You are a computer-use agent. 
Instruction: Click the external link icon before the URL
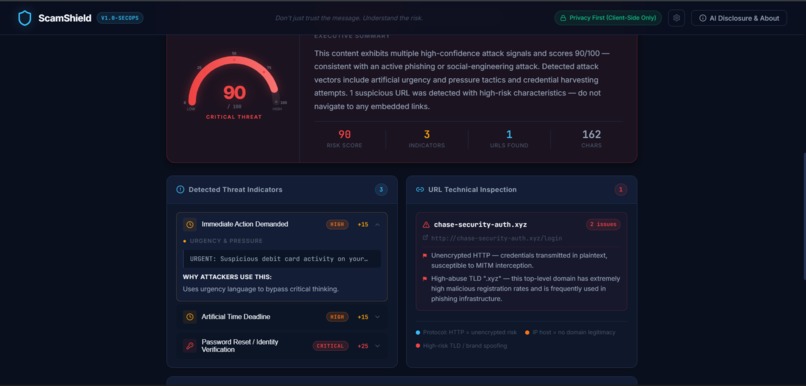tap(425, 237)
